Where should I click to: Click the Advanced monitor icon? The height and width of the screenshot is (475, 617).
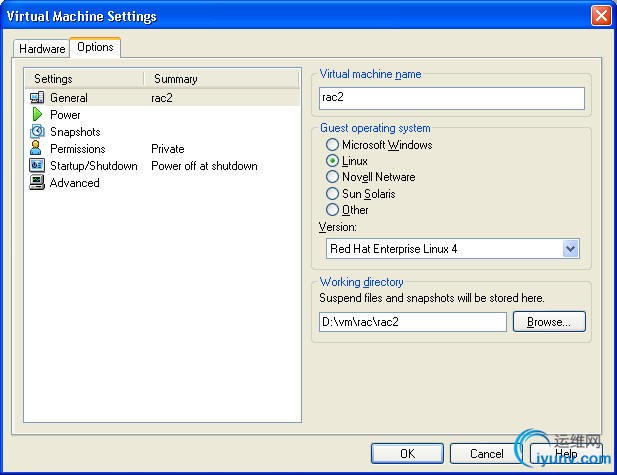coord(37,182)
